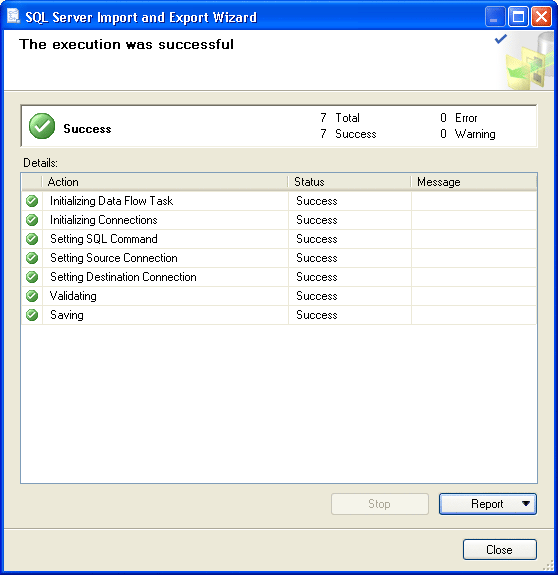Select the 'Saving' action row
Viewport: 558px width, 575px height.
(x=279, y=315)
